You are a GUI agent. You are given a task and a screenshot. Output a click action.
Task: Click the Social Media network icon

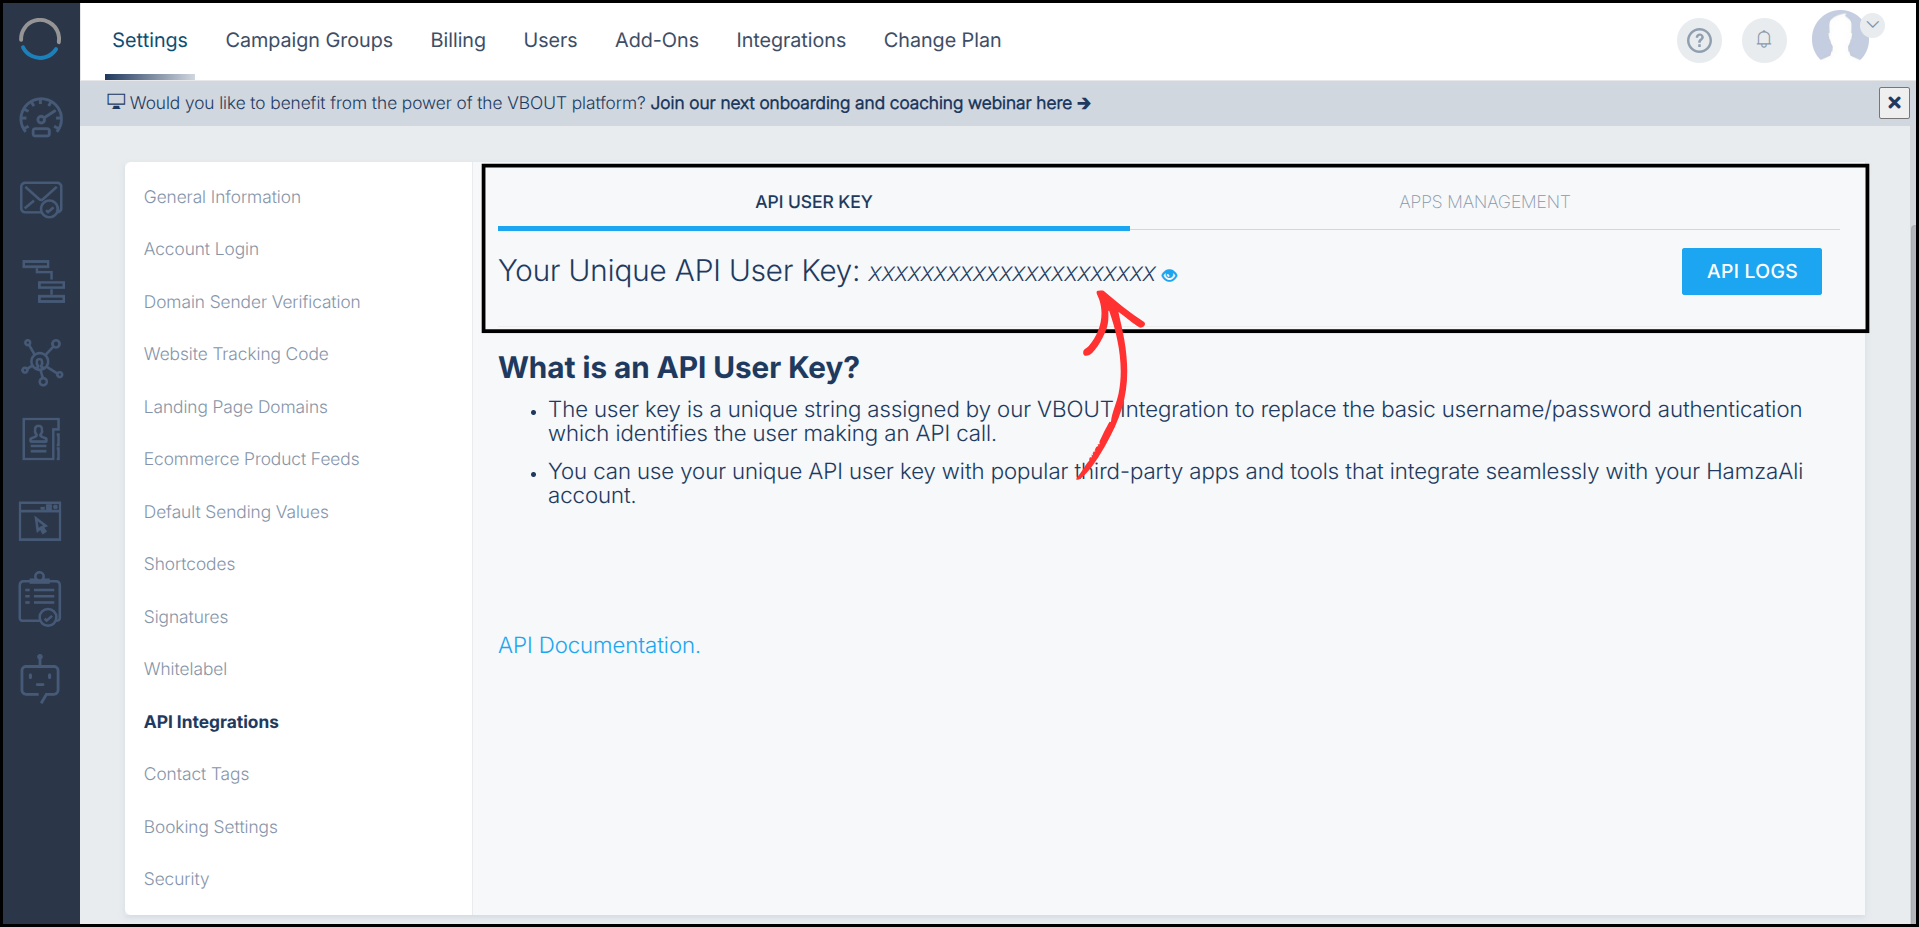pyautogui.click(x=40, y=361)
